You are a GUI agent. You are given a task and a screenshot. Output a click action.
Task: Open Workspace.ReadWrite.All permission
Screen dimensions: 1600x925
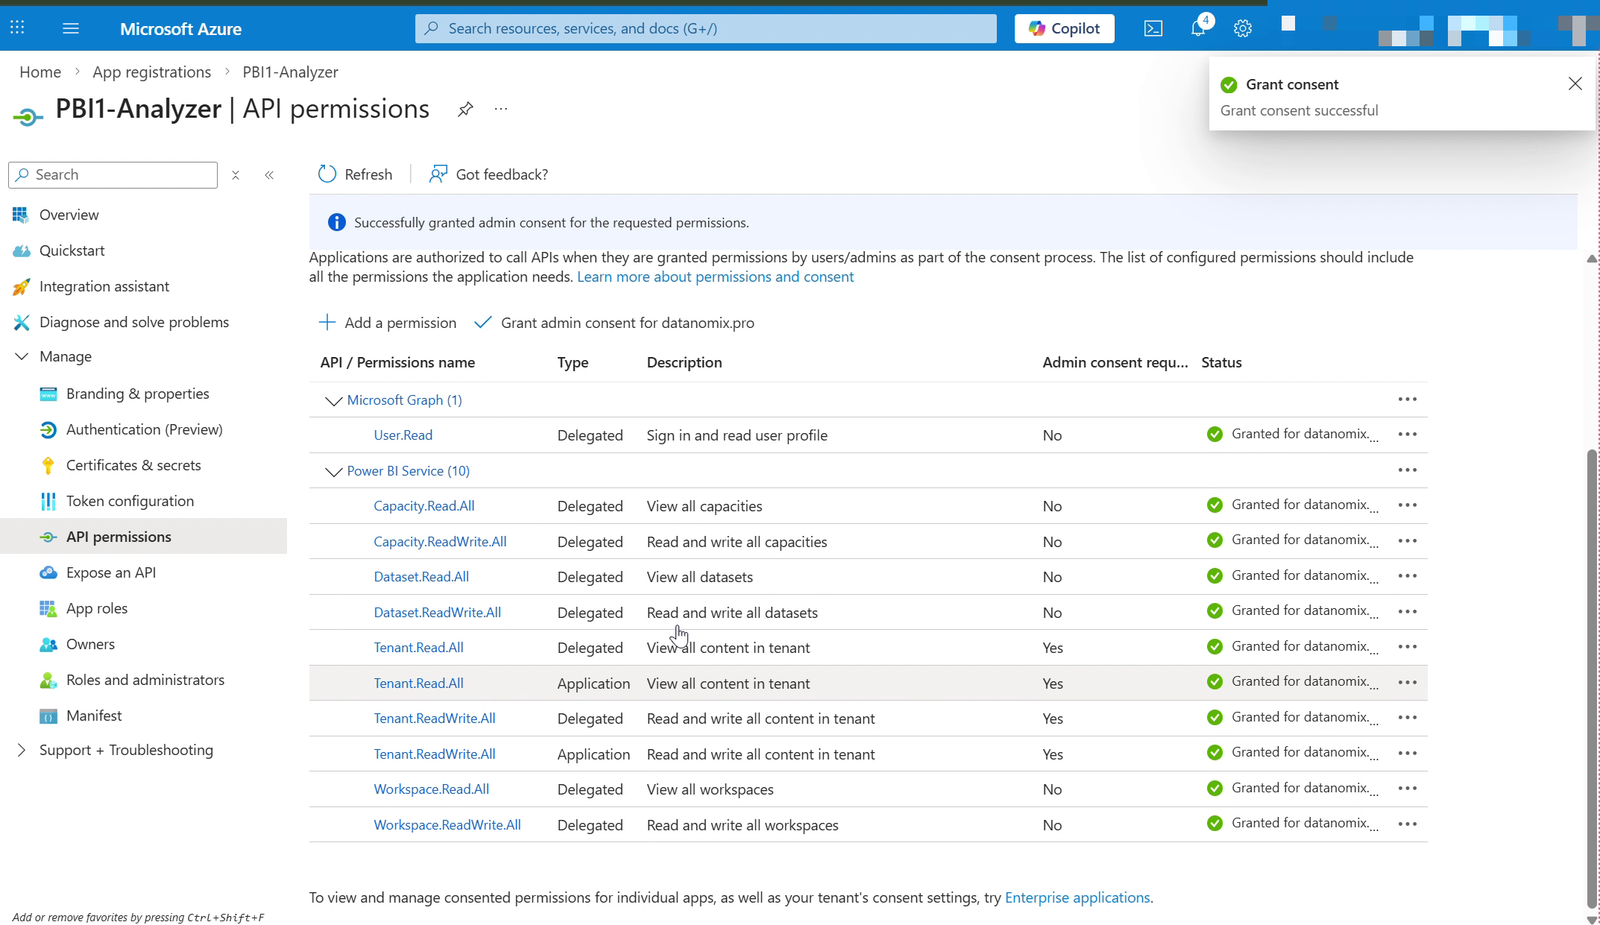[x=447, y=825]
